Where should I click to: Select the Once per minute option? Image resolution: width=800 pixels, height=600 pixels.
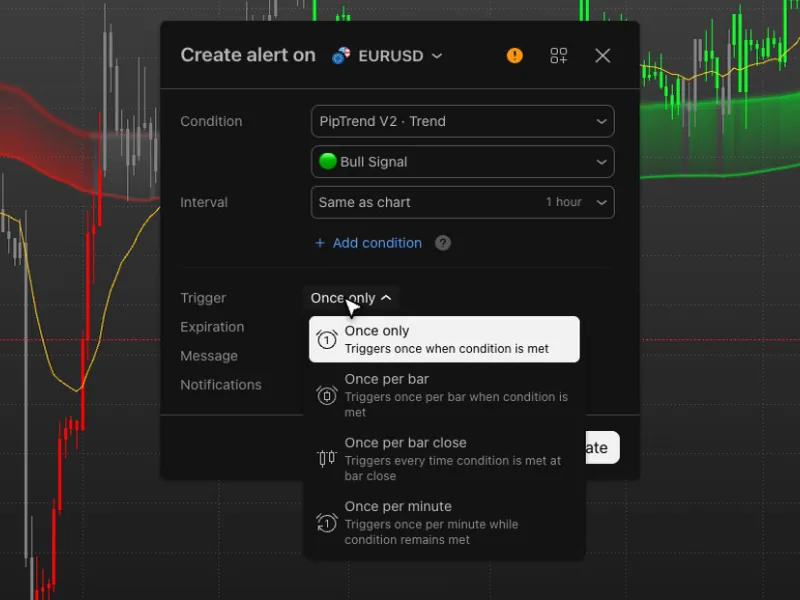[x=444, y=522]
